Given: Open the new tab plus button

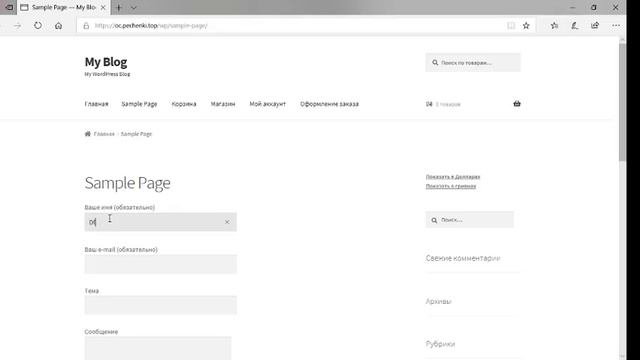Looking at the screenshot, I should [x=119, y=7].
